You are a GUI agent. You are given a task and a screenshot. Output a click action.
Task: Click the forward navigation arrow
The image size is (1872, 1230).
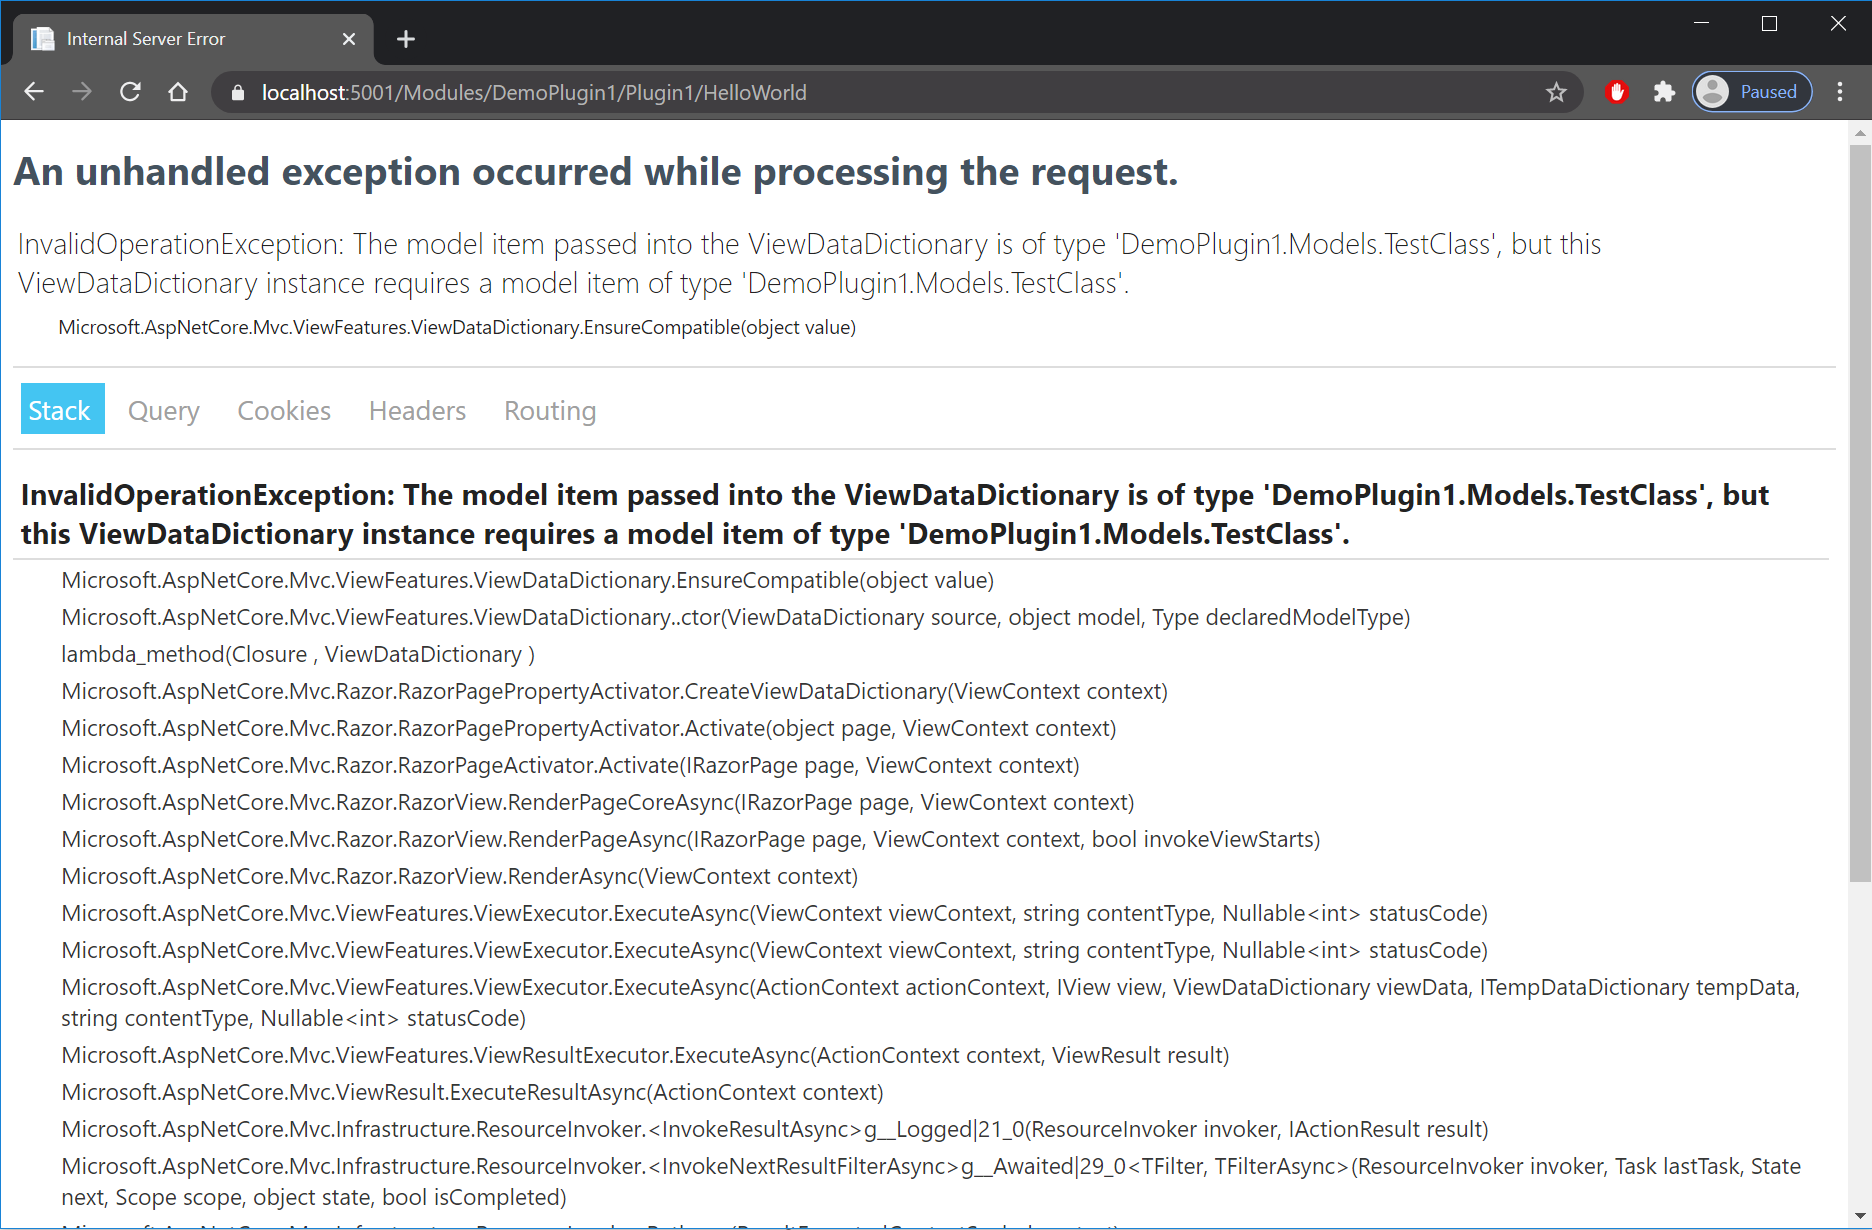(x=82, y=92)
